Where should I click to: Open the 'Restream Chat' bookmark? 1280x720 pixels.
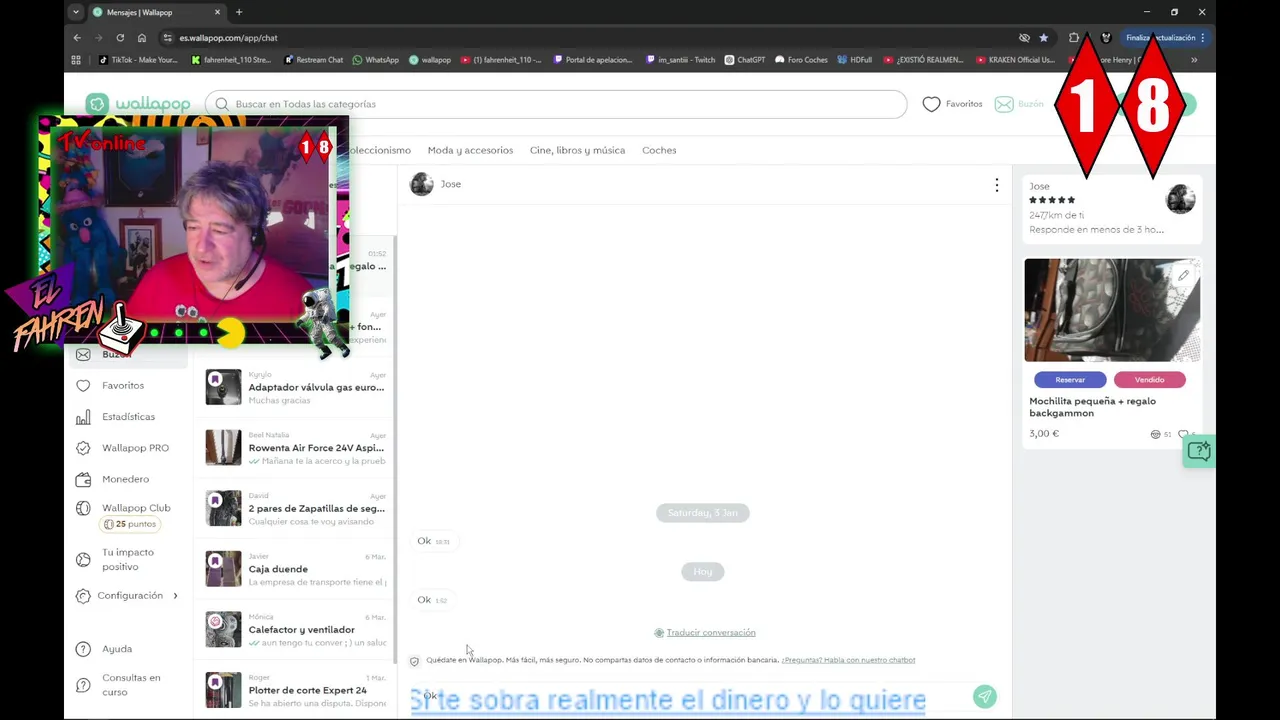click(x=314, y=60)
